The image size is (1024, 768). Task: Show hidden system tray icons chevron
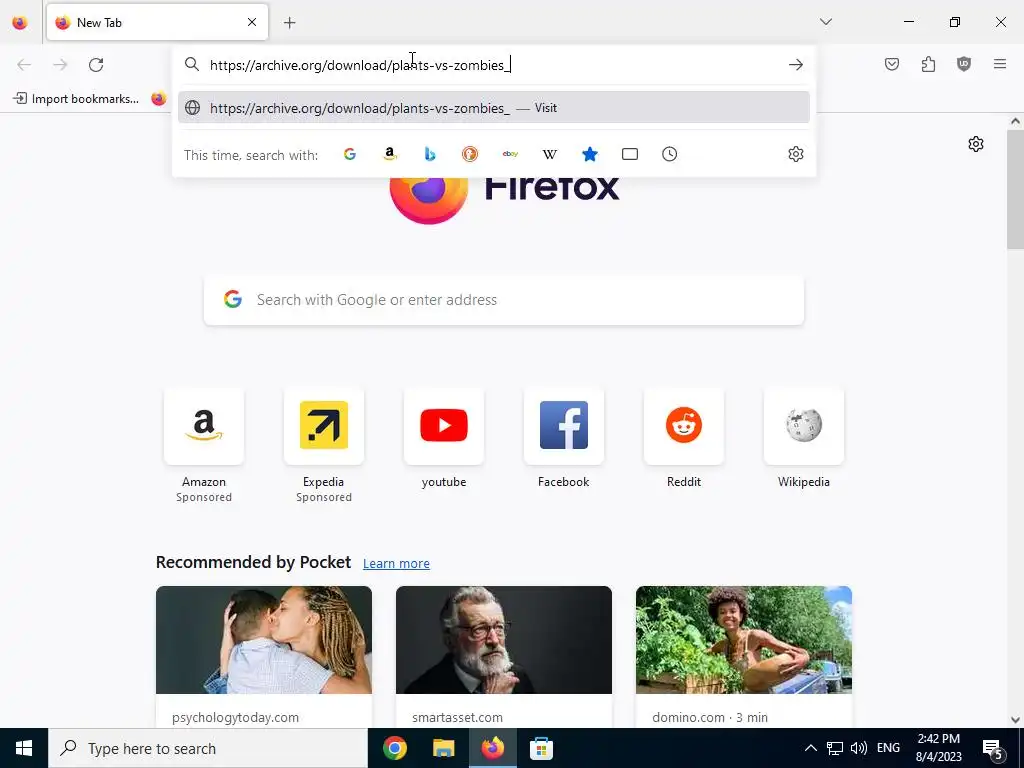pos(810,748)
